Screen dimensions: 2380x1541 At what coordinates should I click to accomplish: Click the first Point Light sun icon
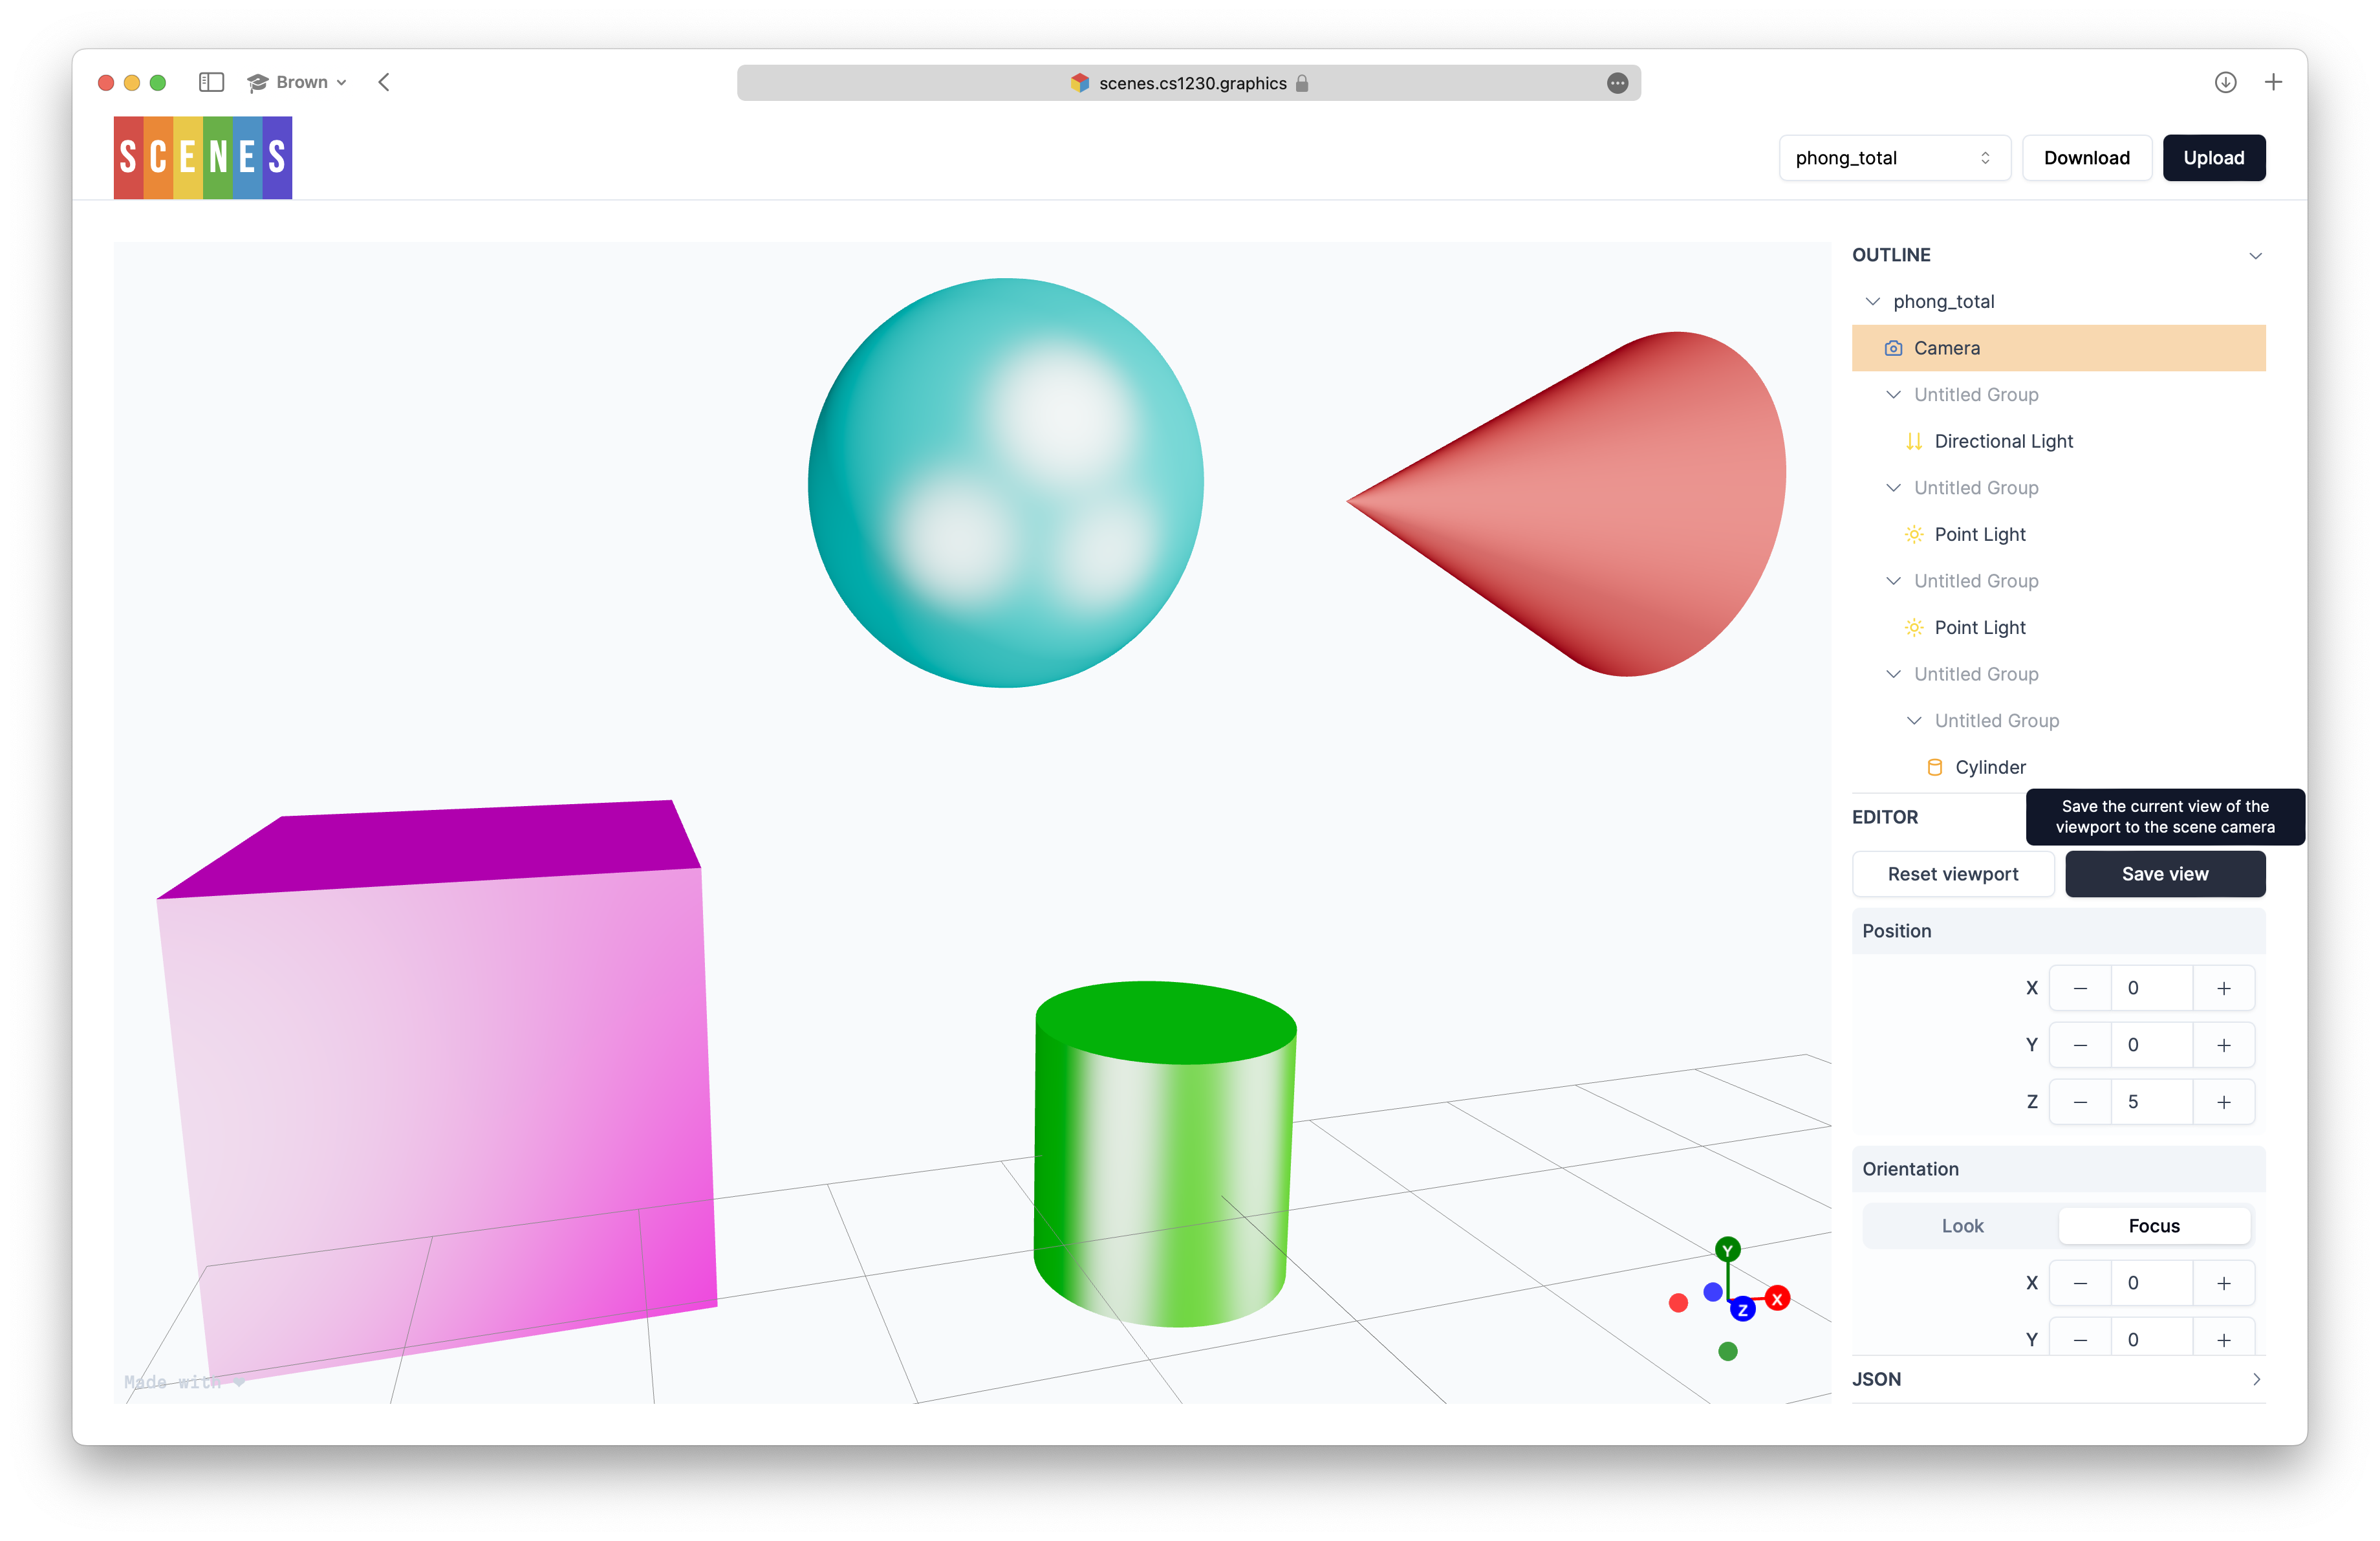click(1913, 534)
